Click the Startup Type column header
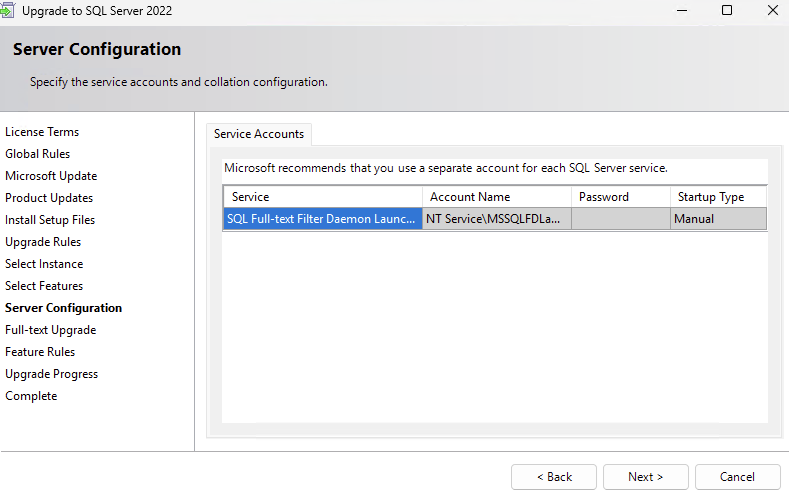 click(x=719, y=197)
